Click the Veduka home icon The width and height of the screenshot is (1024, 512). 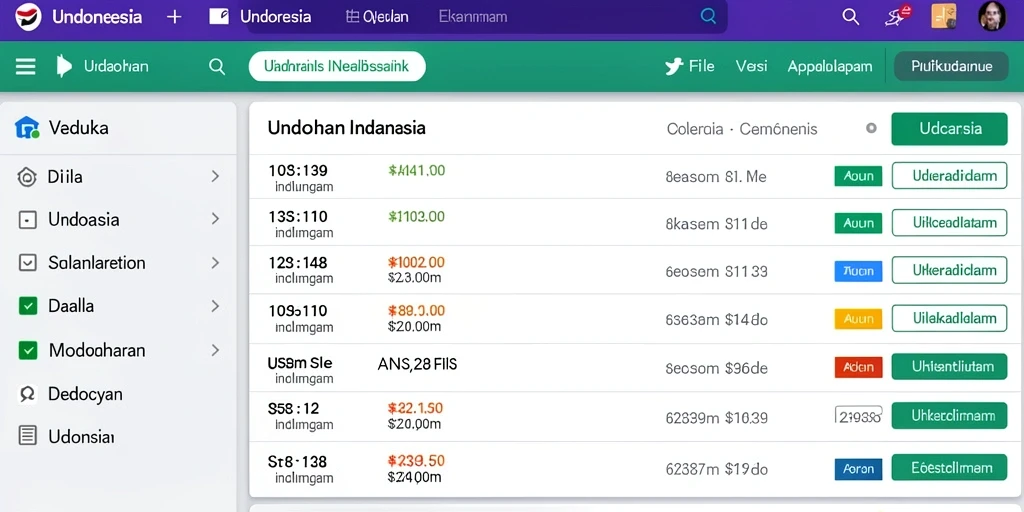[x=27, y=127]
